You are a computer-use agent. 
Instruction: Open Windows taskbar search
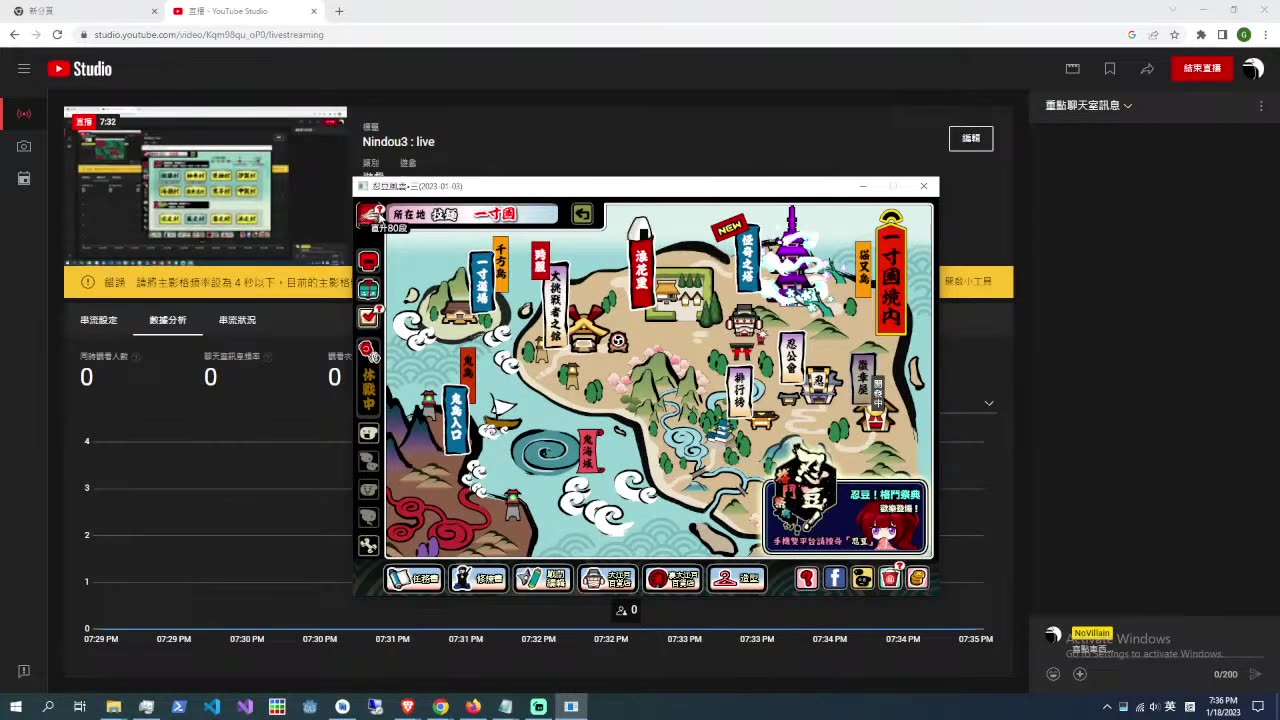click(48, 706)
